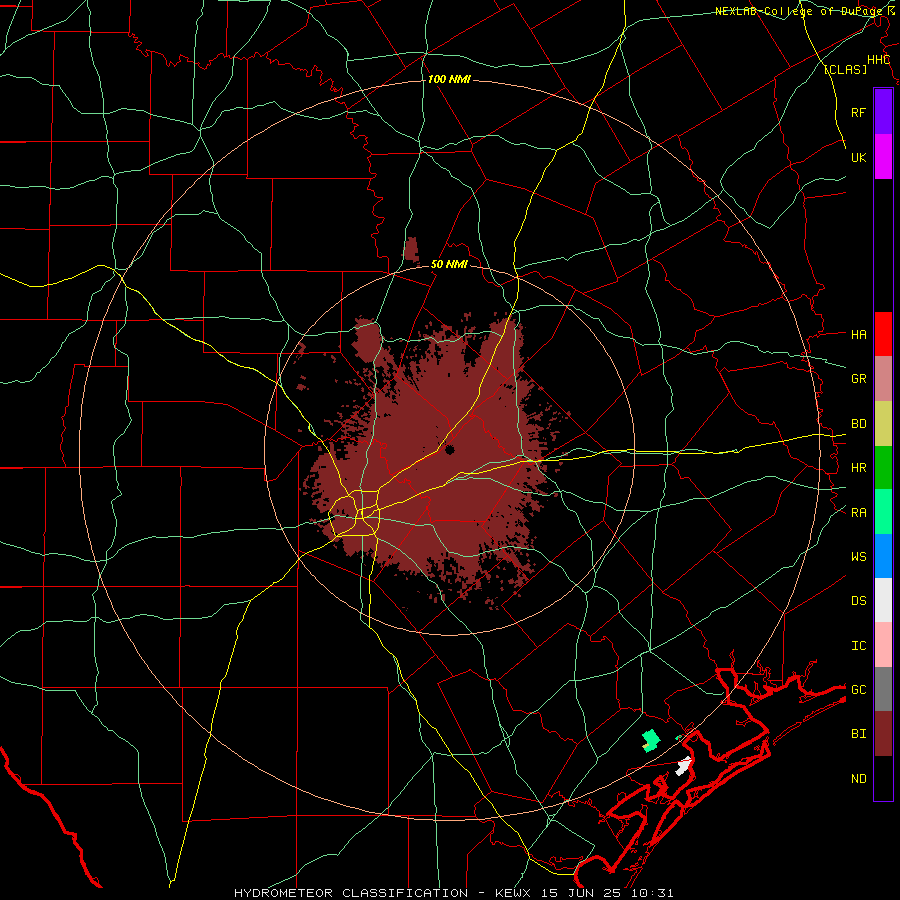Click the "RF" legend label
Image resolution: width=900 pixels, height=900 pixels.
pyautogui.click(x=858, y=112)
